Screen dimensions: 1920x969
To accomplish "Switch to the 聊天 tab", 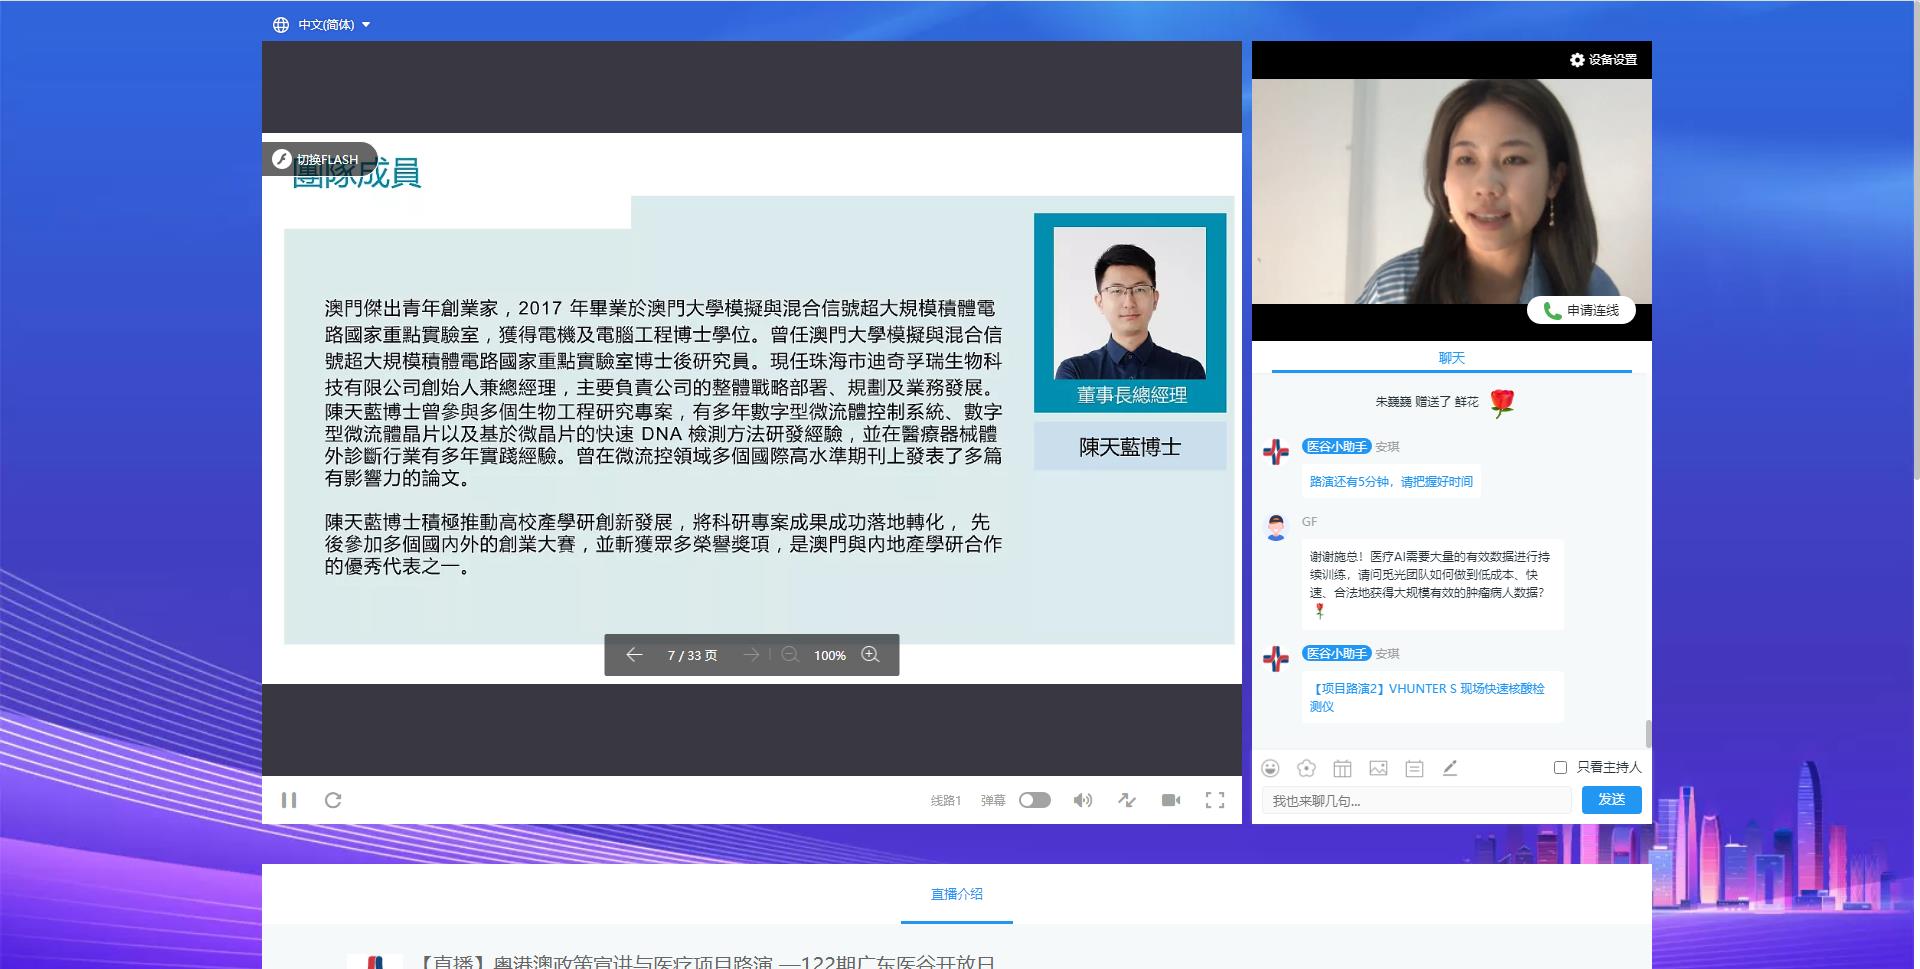I will (1451, 358).
